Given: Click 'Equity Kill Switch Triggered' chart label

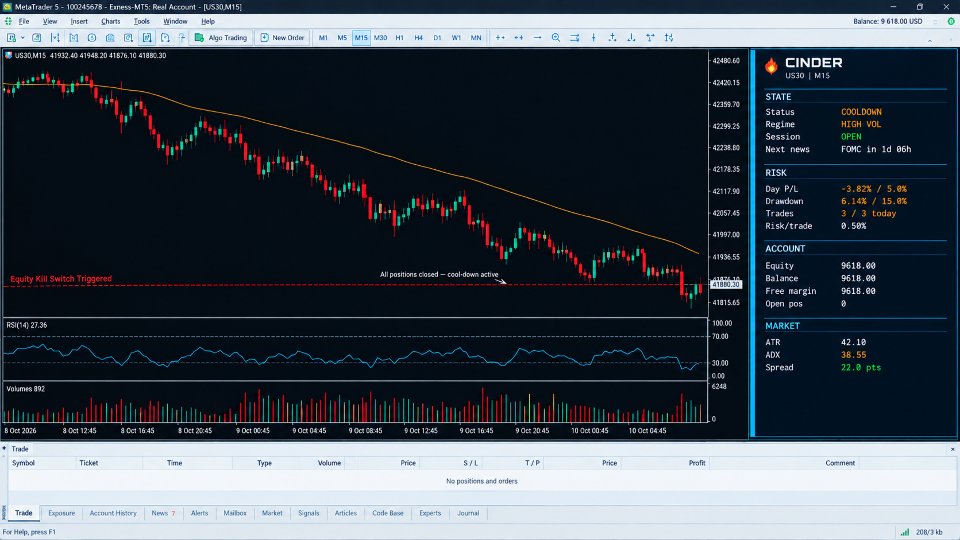Looking at the screenshot, I should coord(61,279).
